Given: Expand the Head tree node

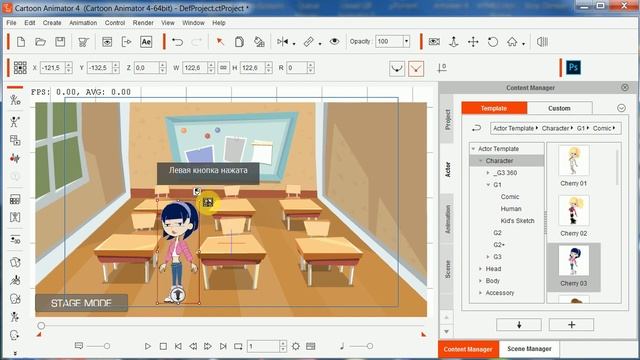Looking at the screenshot, I should tap(480, 269).
